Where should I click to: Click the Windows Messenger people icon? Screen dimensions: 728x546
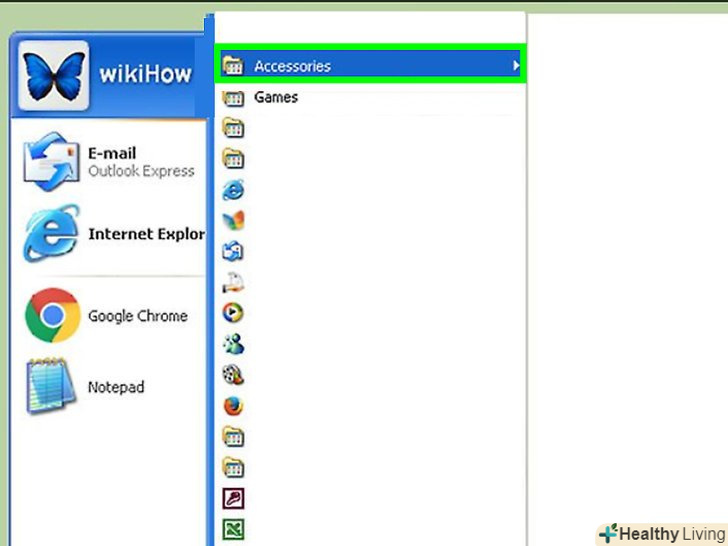[233, 344]
